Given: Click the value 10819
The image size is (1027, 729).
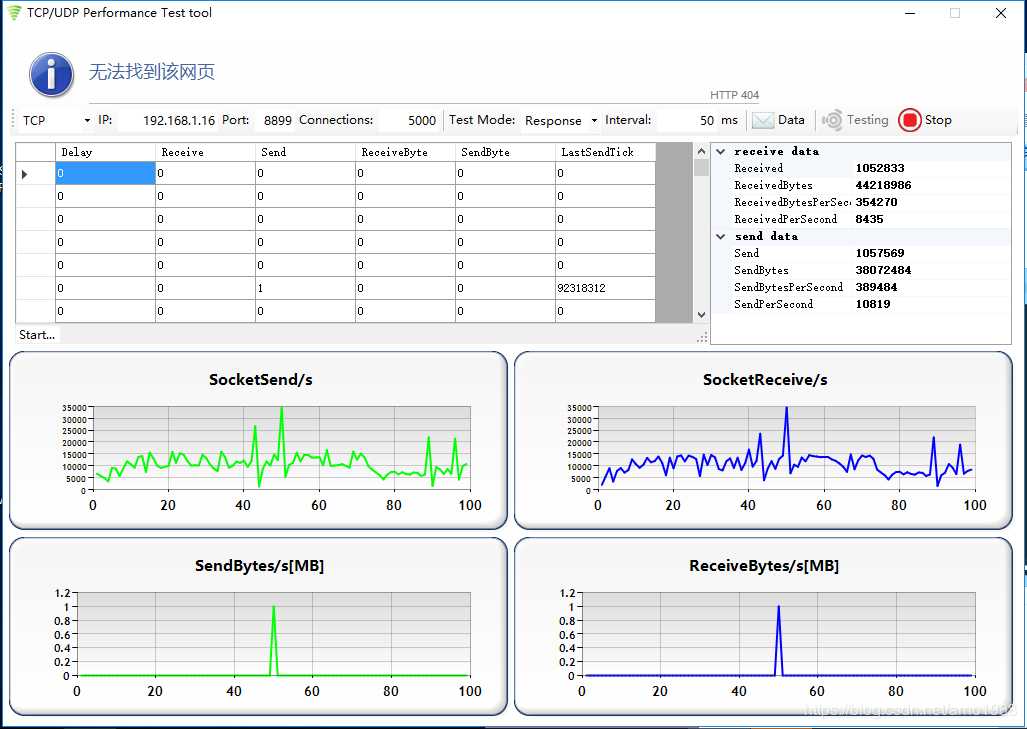Looking at the screenshot, I should coord(872,305).
